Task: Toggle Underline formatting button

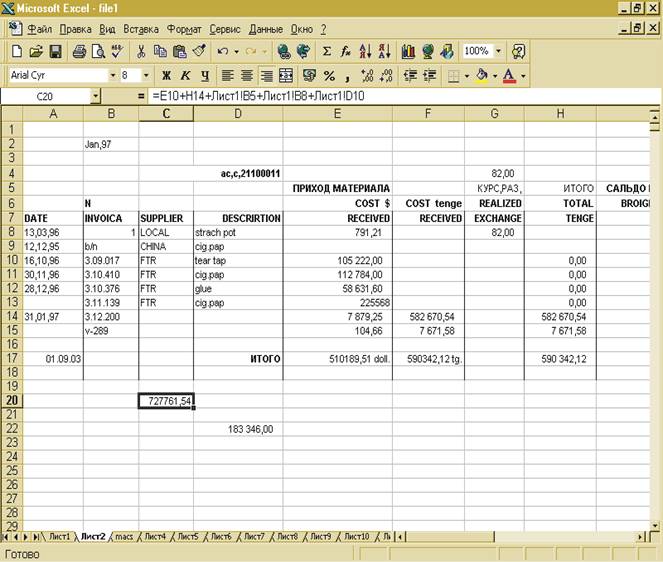Action: (204, 75)
